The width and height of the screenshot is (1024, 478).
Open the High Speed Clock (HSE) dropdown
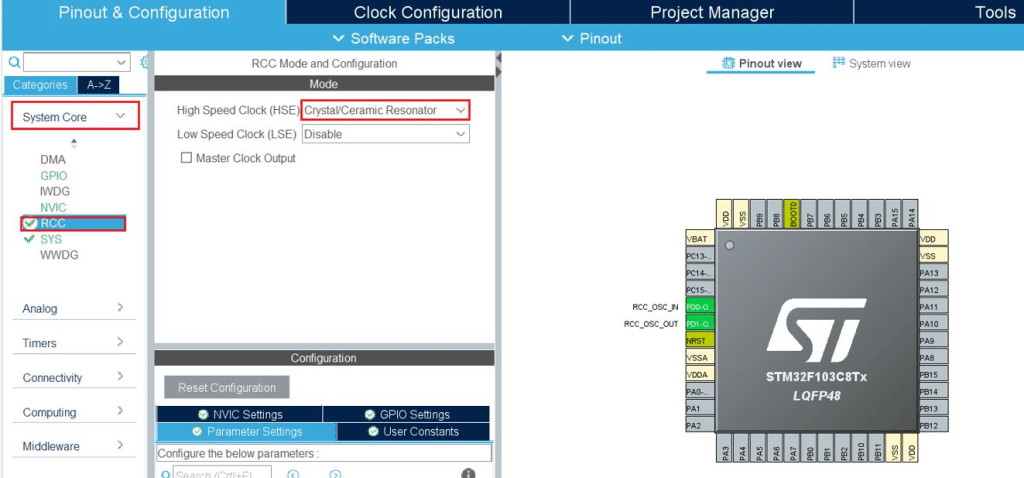pos(385,110)
